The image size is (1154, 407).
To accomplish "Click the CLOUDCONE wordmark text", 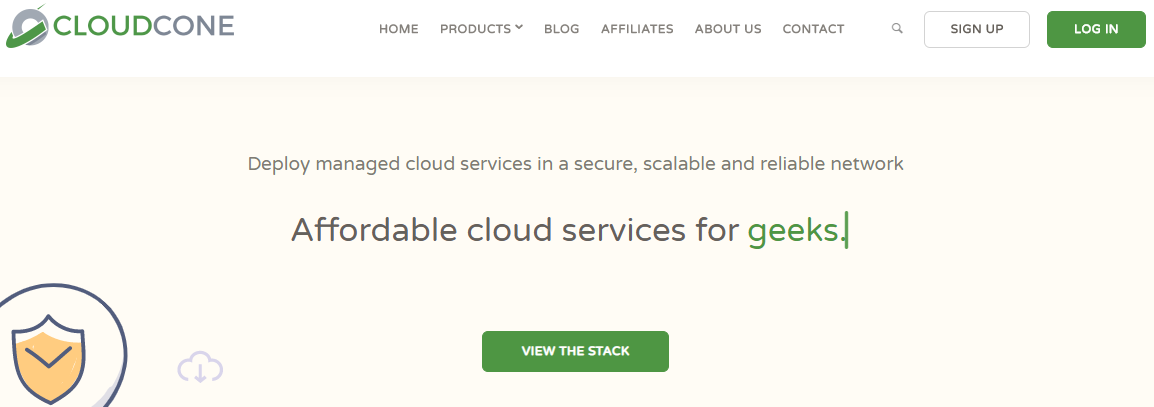I will coord(144,26).
